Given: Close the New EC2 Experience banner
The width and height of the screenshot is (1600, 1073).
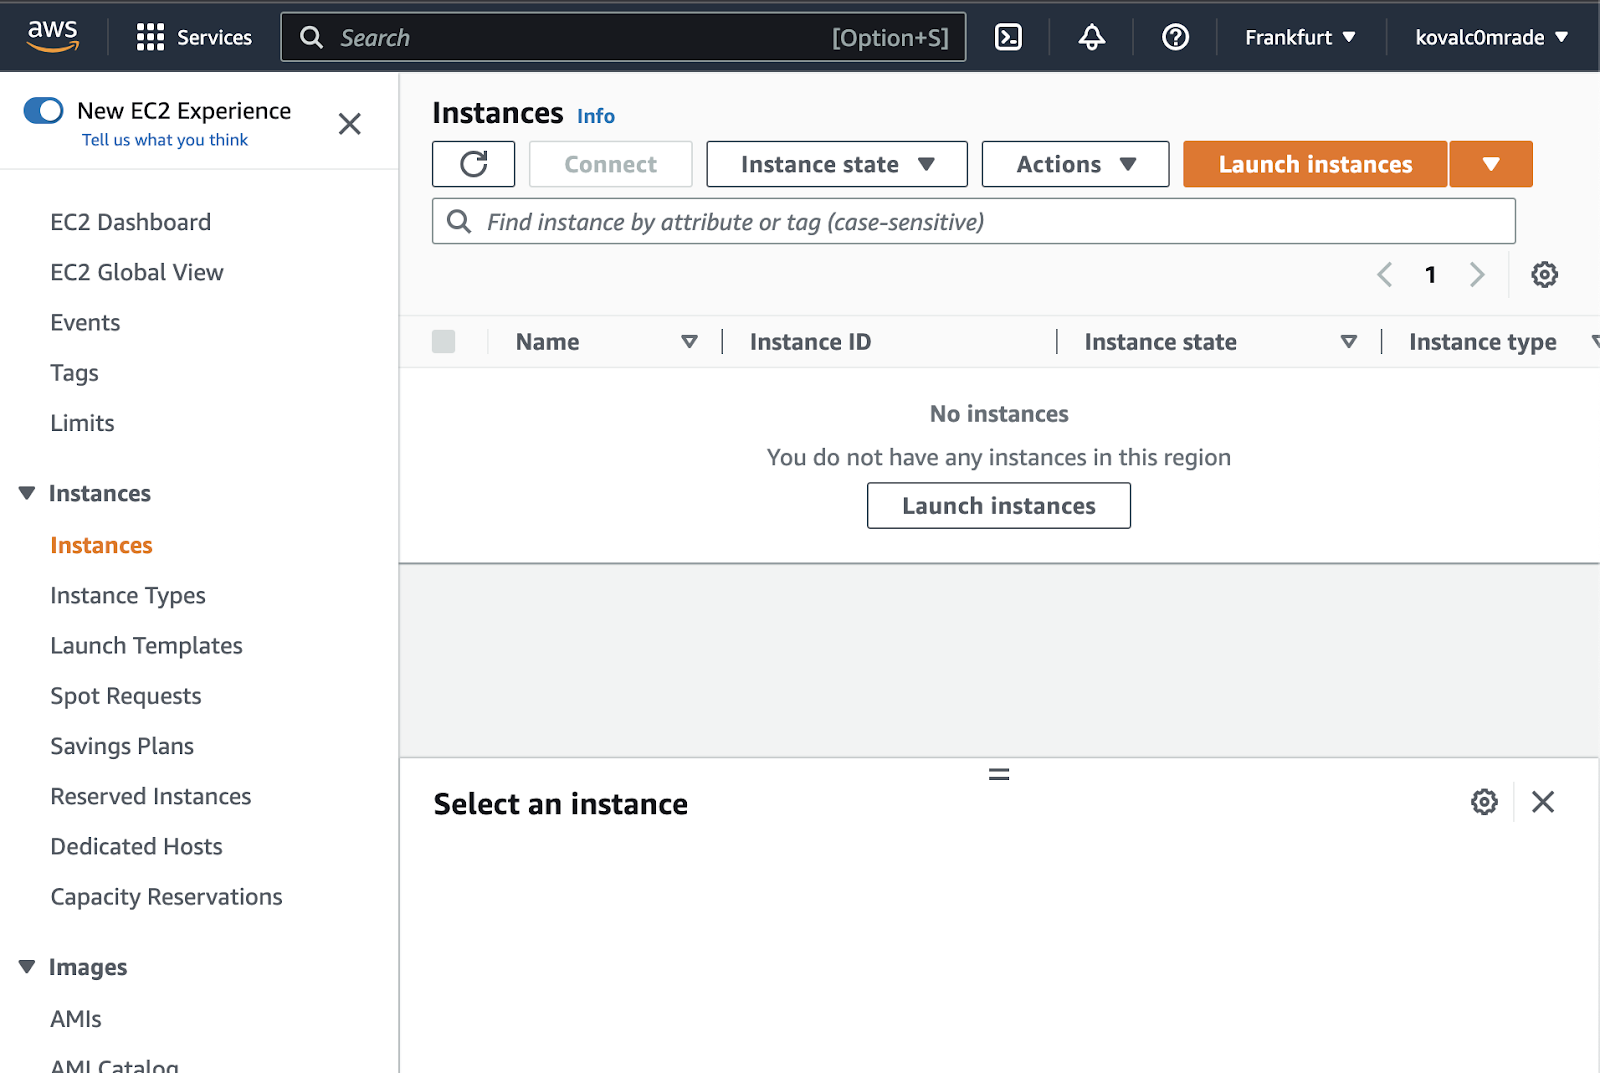Looking at the screenshot, I should tap(349, 124).
